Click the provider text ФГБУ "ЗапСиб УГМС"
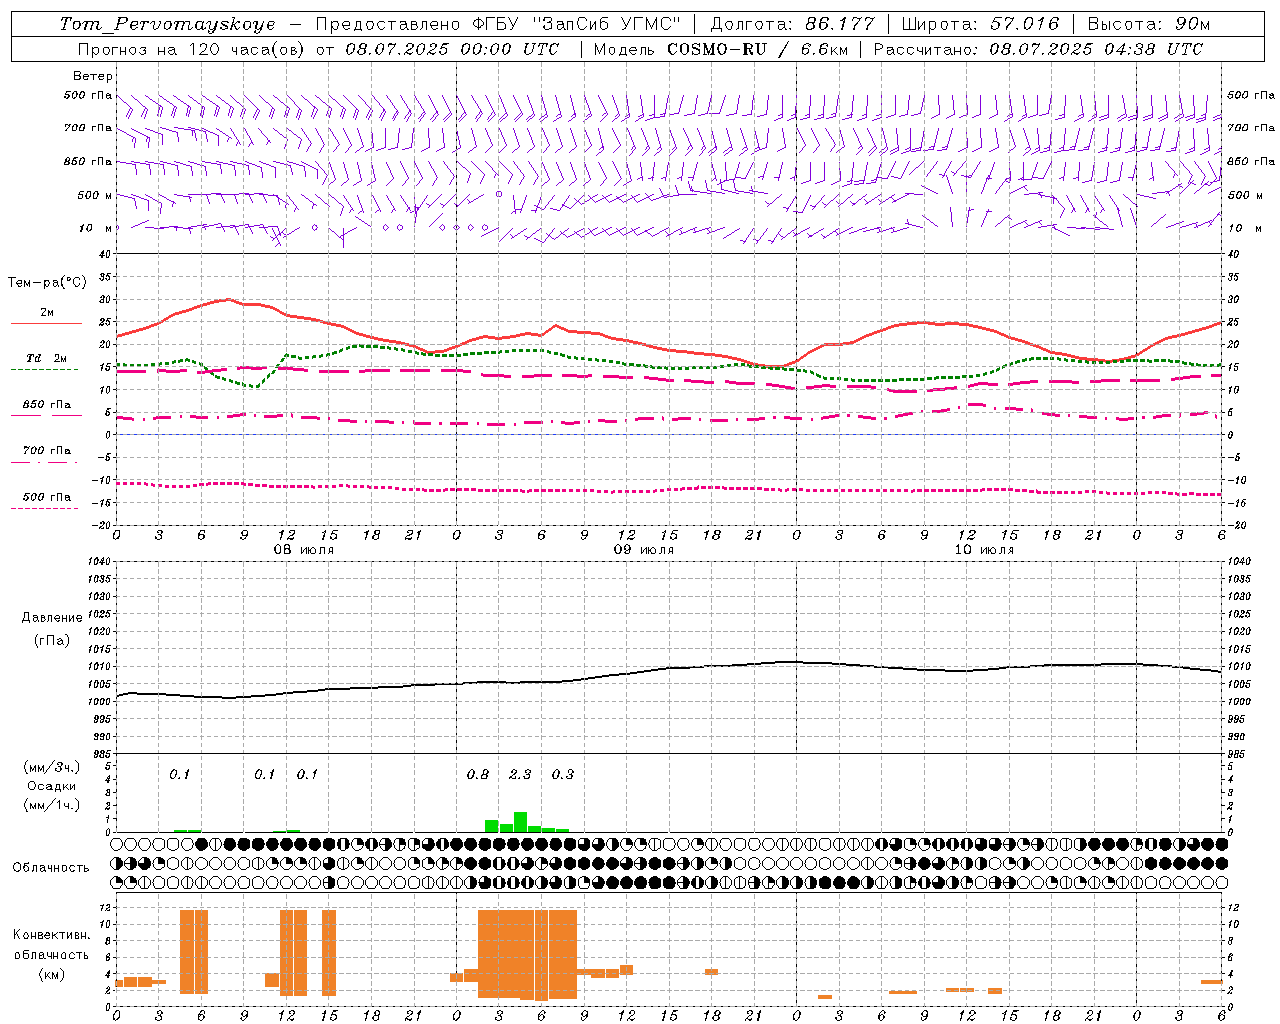This screenshot has width=1280, height=1024. (577, 24)
